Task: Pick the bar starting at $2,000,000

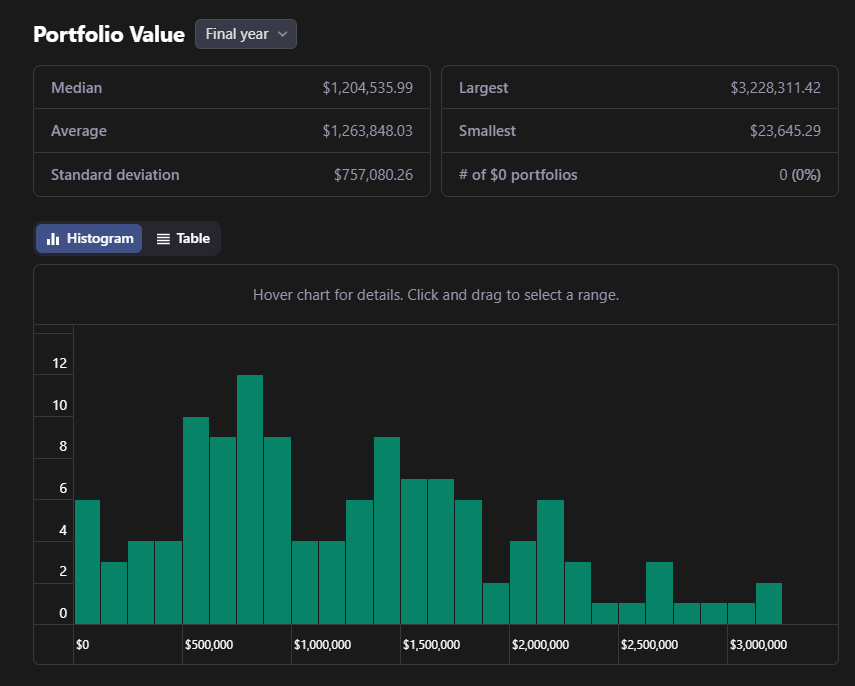Action: (523, 582)
